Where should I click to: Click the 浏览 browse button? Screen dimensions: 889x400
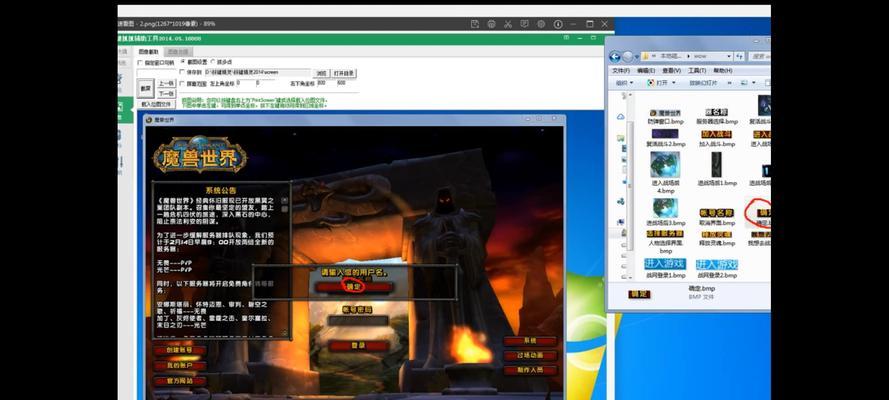coord(321,73)
